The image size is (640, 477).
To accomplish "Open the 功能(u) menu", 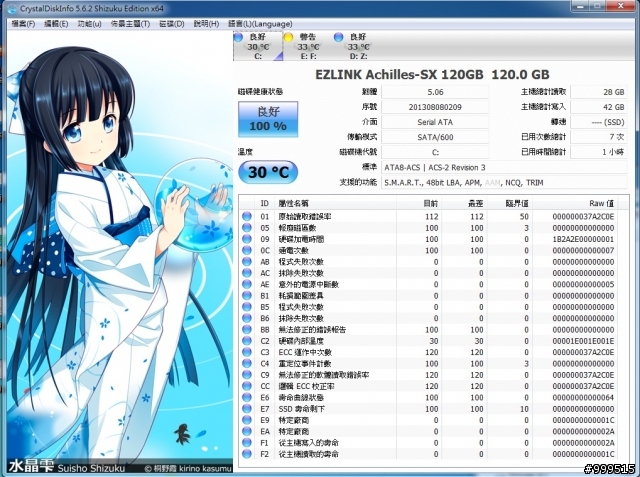I will point(89,24).
